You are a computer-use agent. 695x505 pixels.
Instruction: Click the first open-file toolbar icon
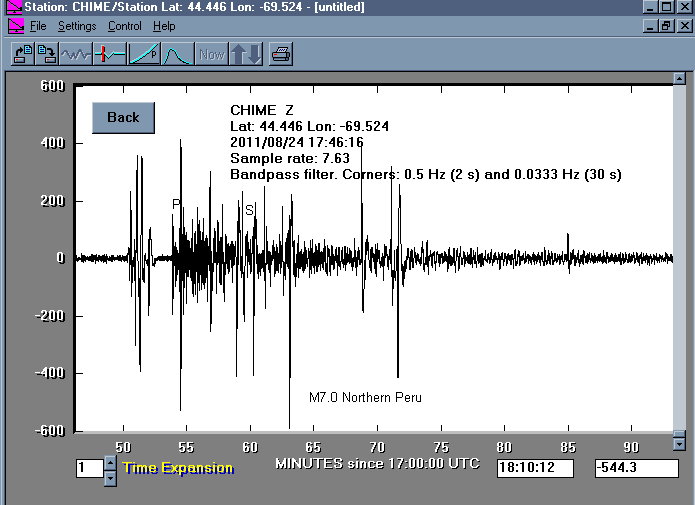coord(23,54)
